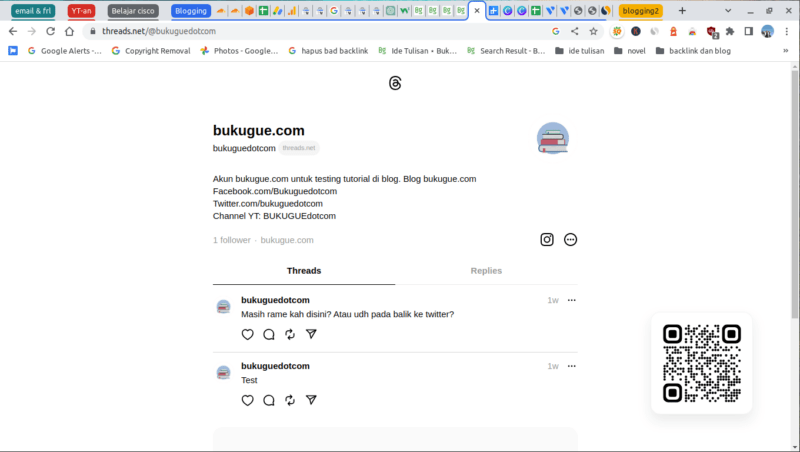Switch to the Google Analytics bar-chart tab
This screenshot has width=800, height=452.
click(292, 11)
